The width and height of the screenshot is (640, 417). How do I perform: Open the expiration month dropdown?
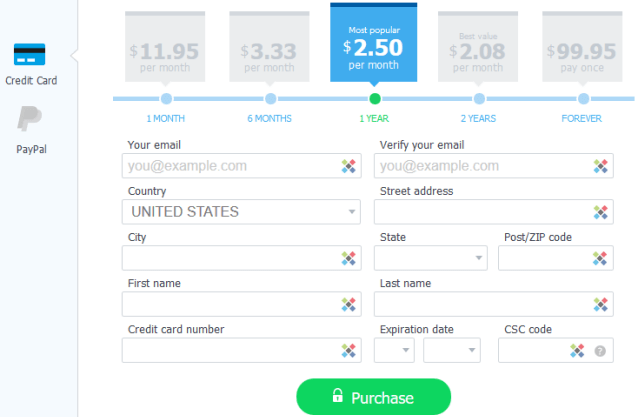pos(394,350)
